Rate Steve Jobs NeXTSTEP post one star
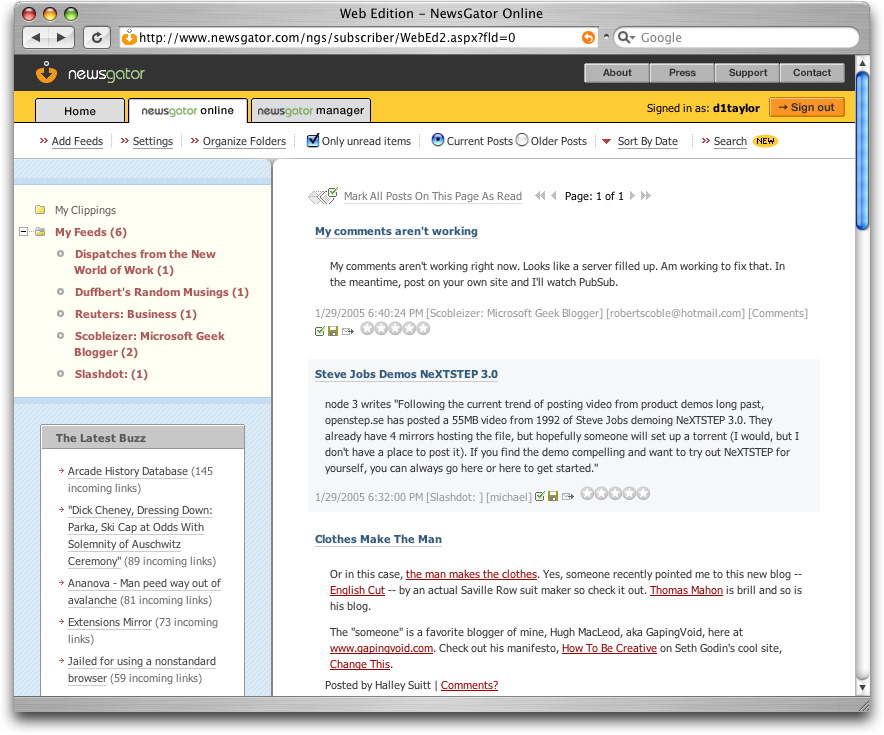884x735 pixels. coord(587,493)
